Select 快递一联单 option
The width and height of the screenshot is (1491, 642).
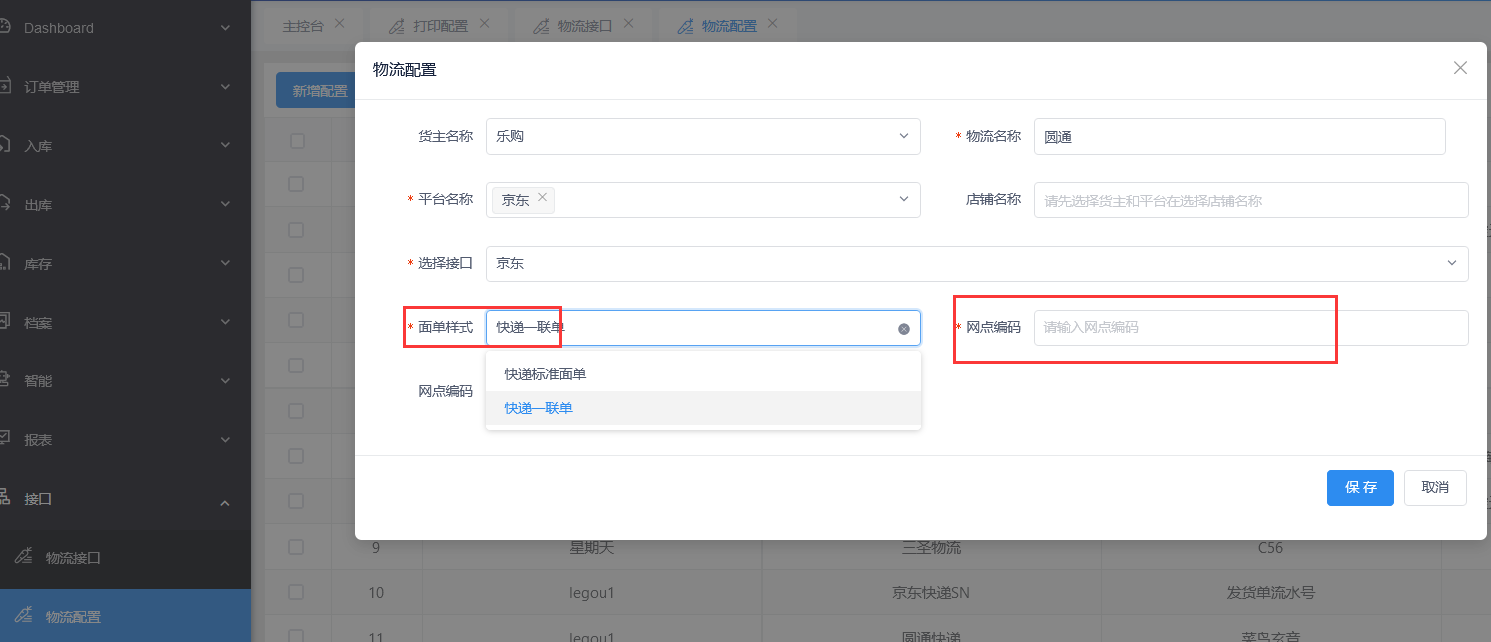point(703,408)
